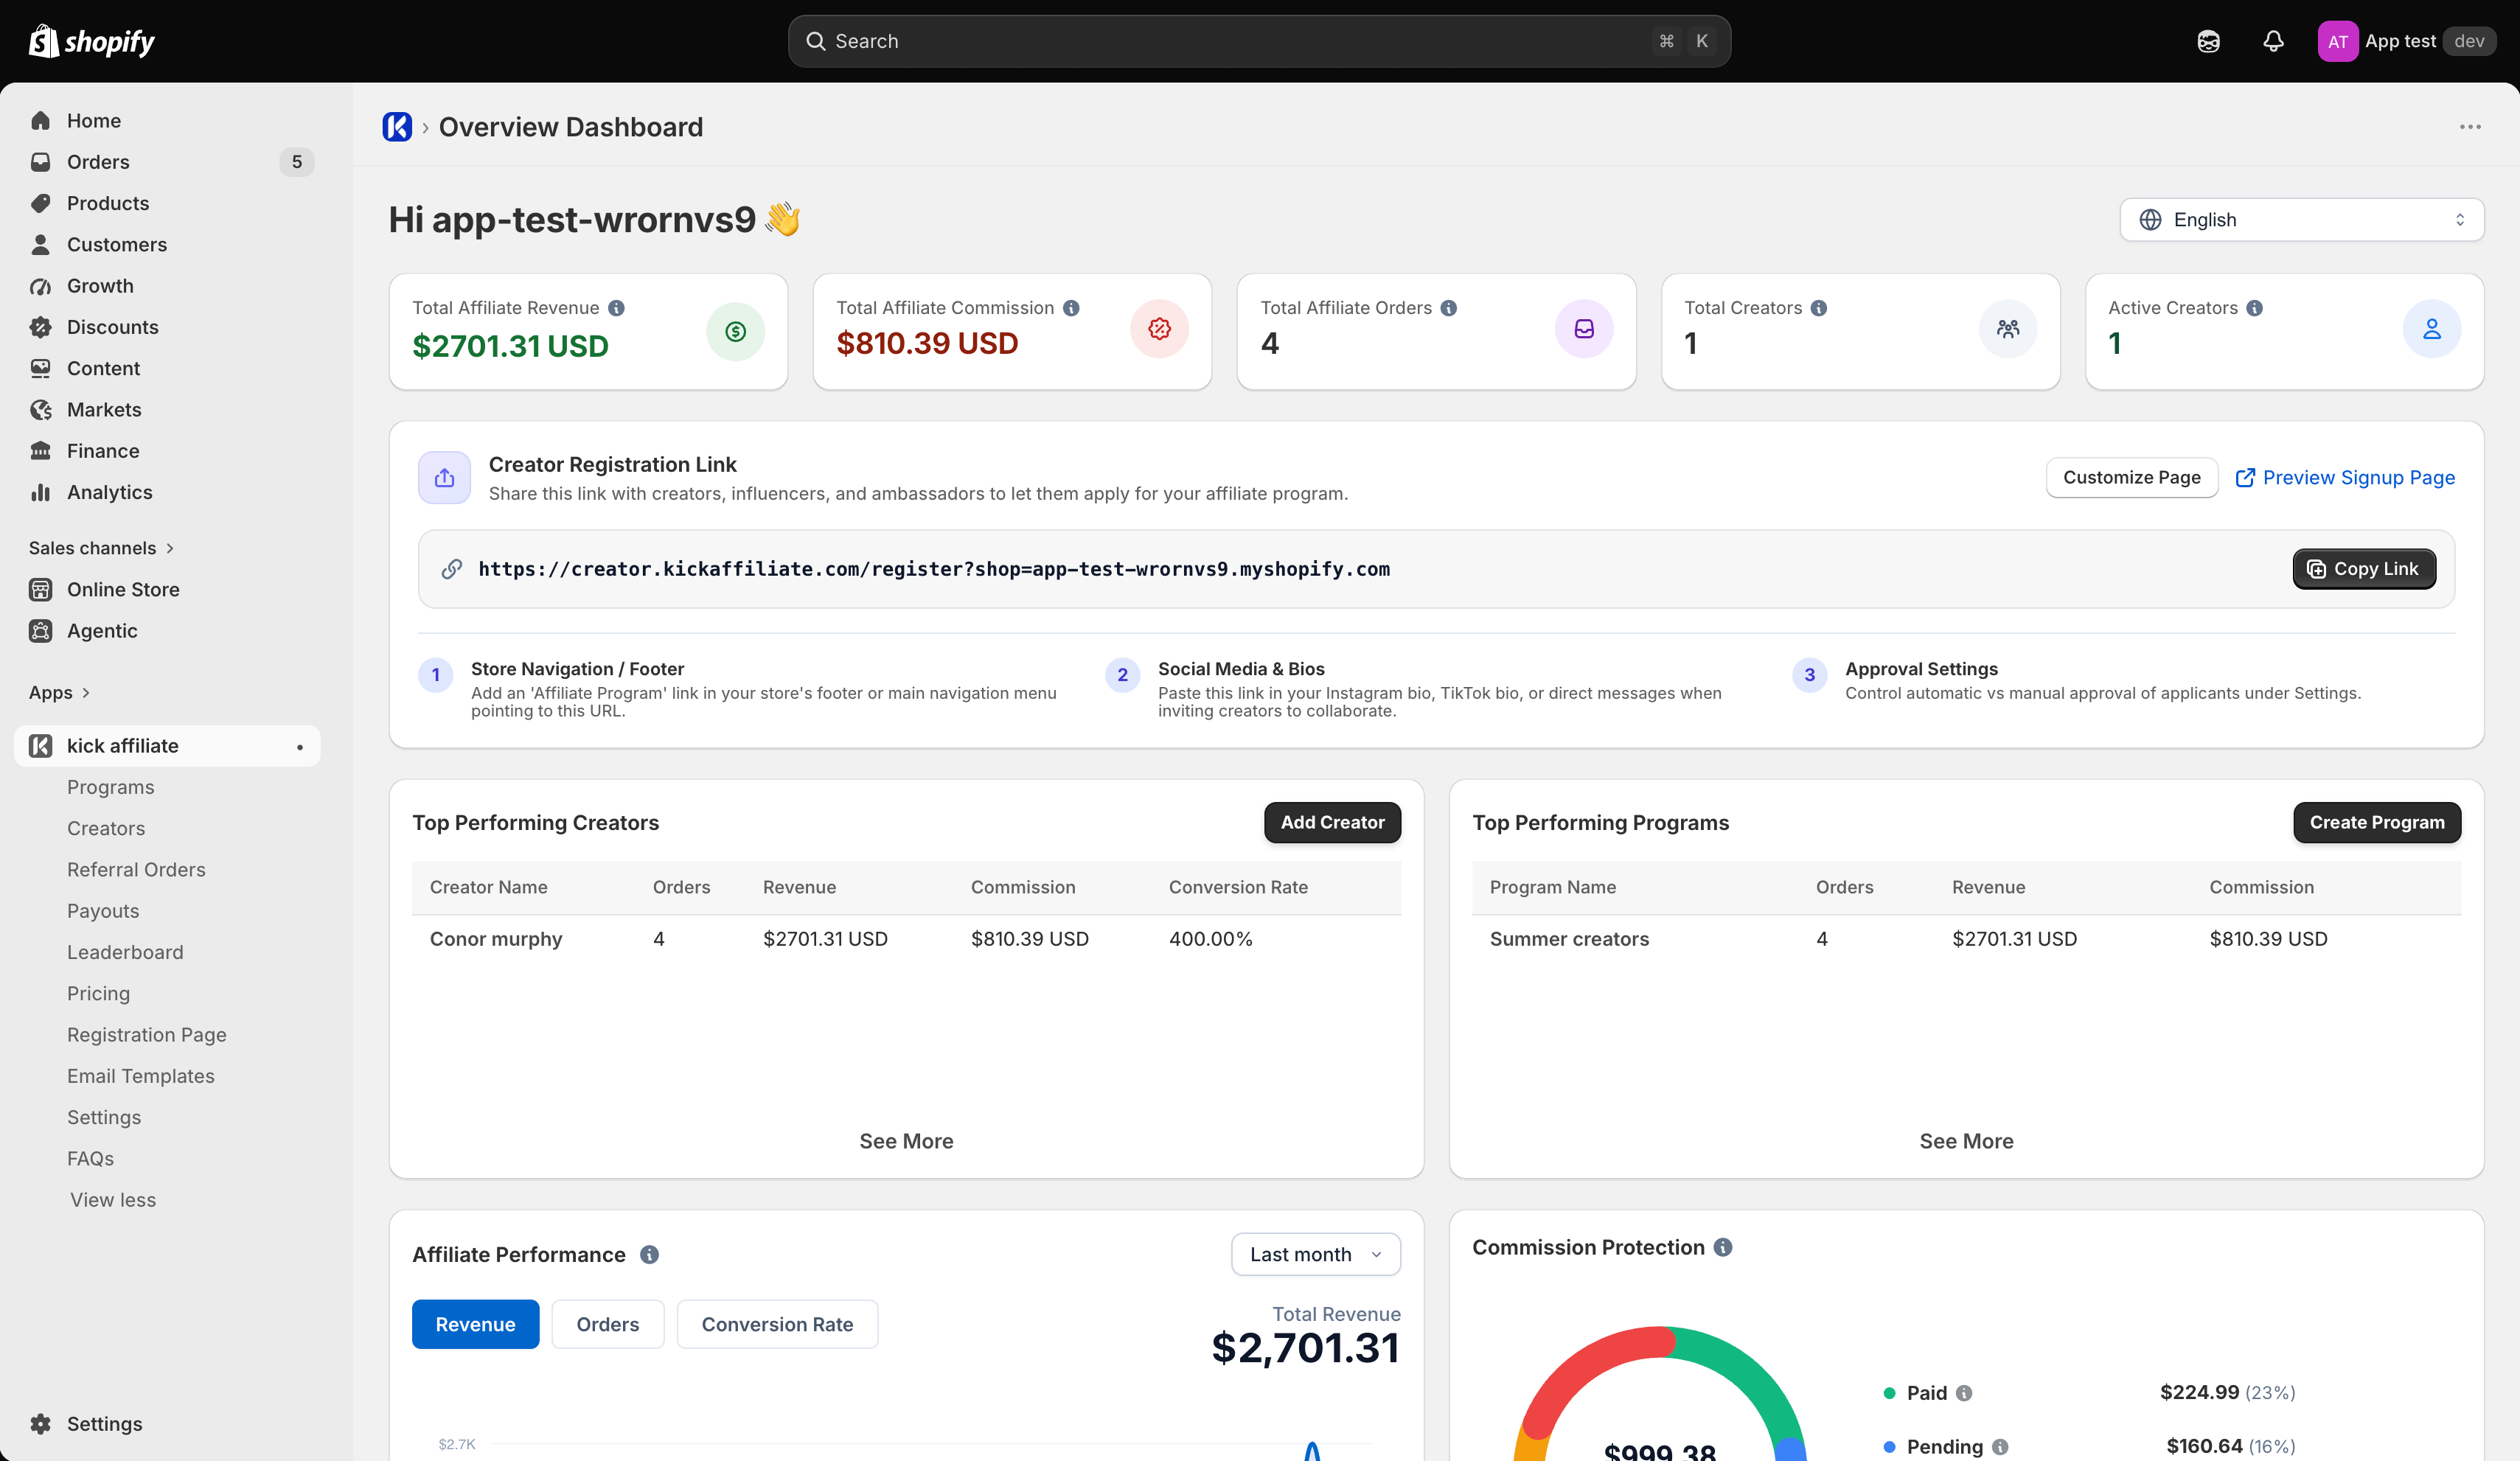Click See More under Top Performing Programs
Screen dimensions: 2520x1461
click(1966, 1141)
